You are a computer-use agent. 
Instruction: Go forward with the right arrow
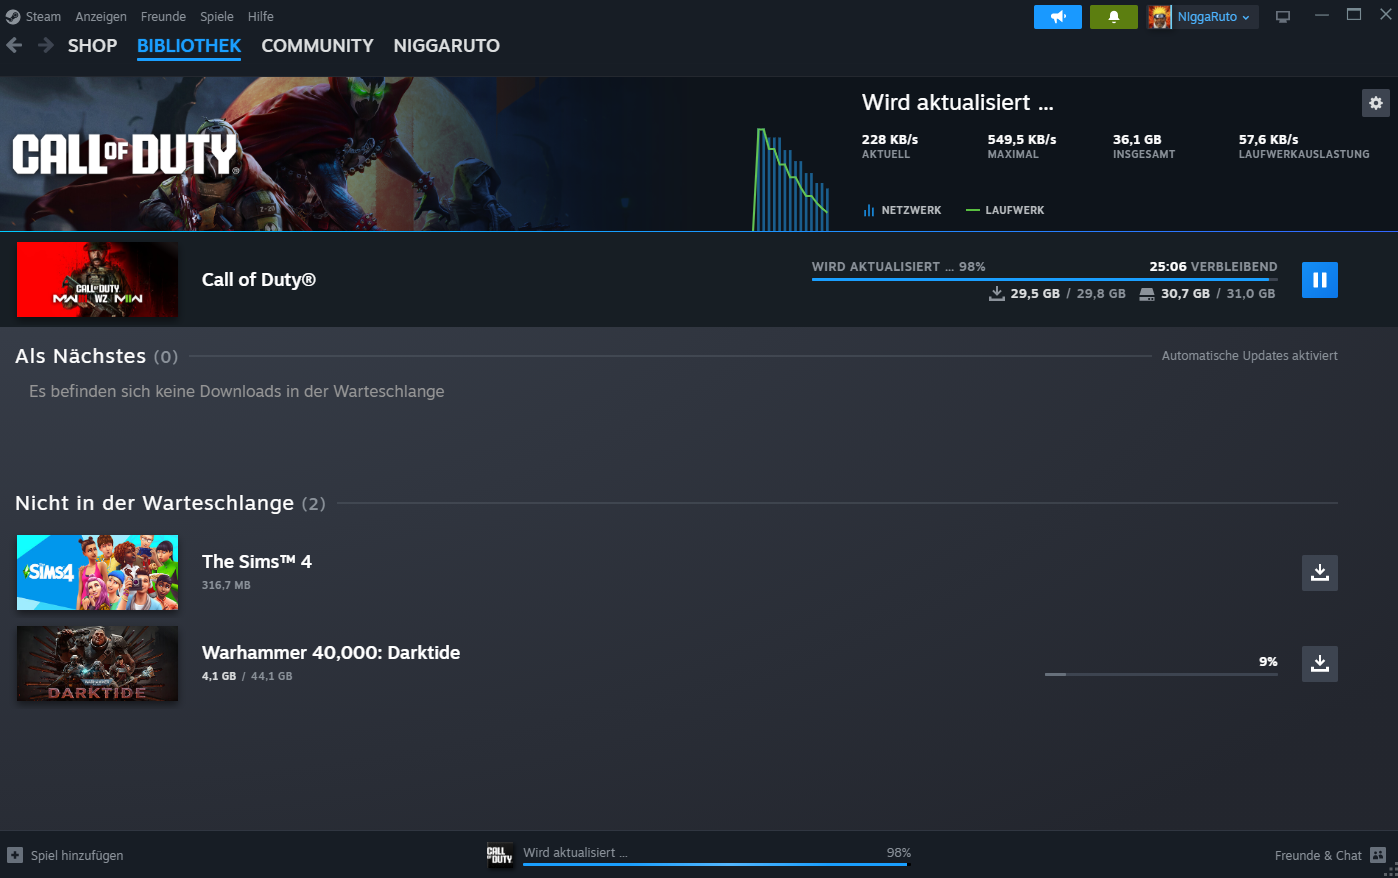46,45
